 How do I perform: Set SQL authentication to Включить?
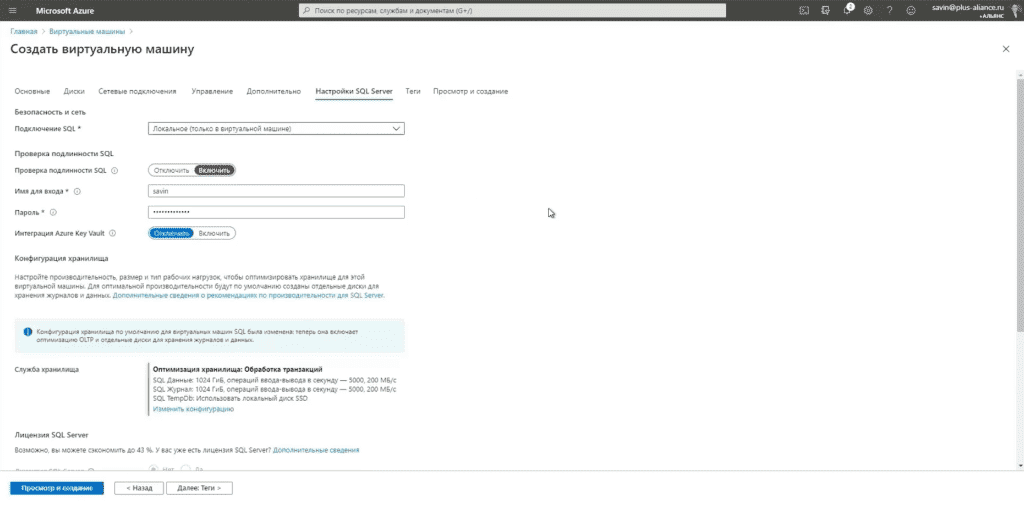click(214, 171)
